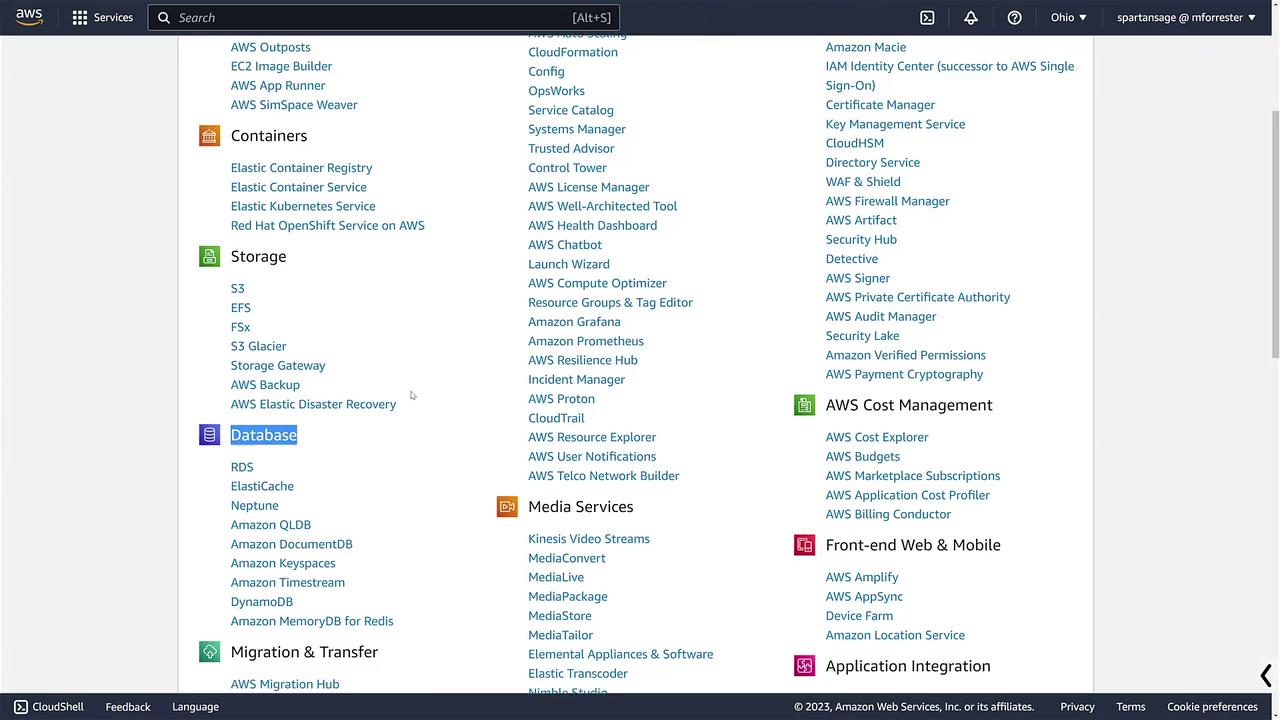
Task: Open the EFS service link
Action: [x=241, y=308]
